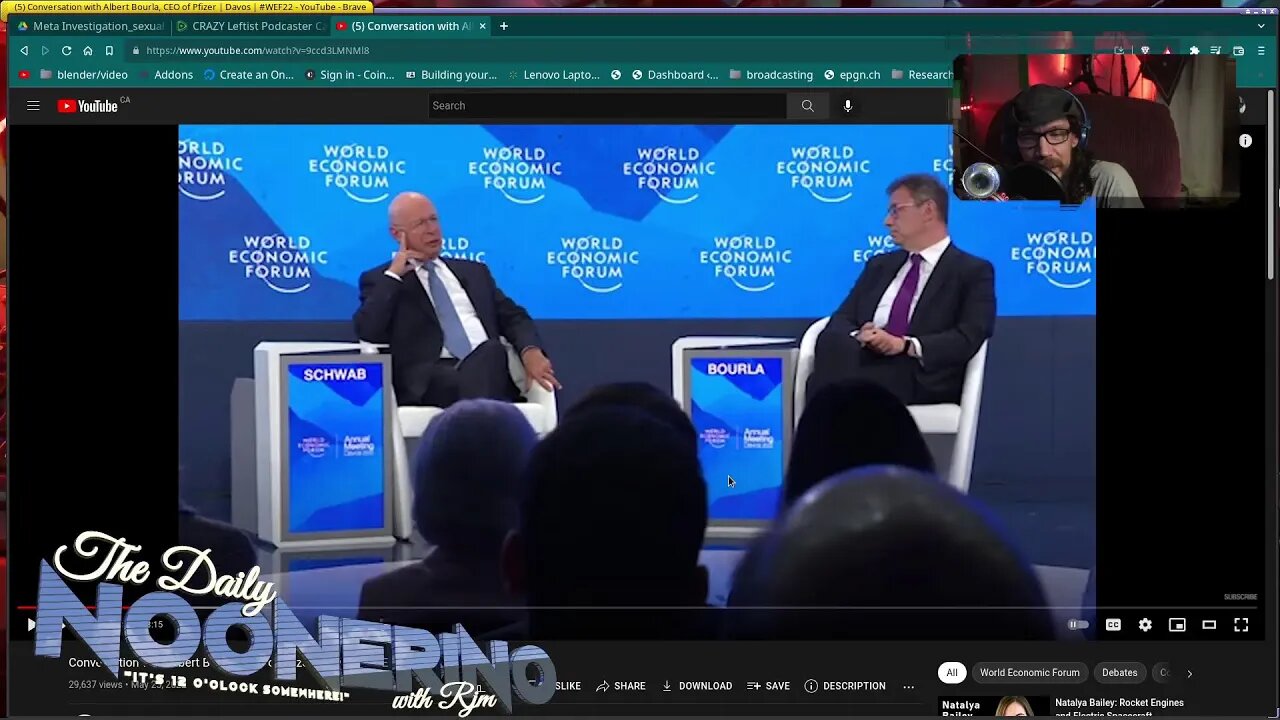
Task: Bookmark this page with the bookmark icon
Action: click(x=109, y=50)
